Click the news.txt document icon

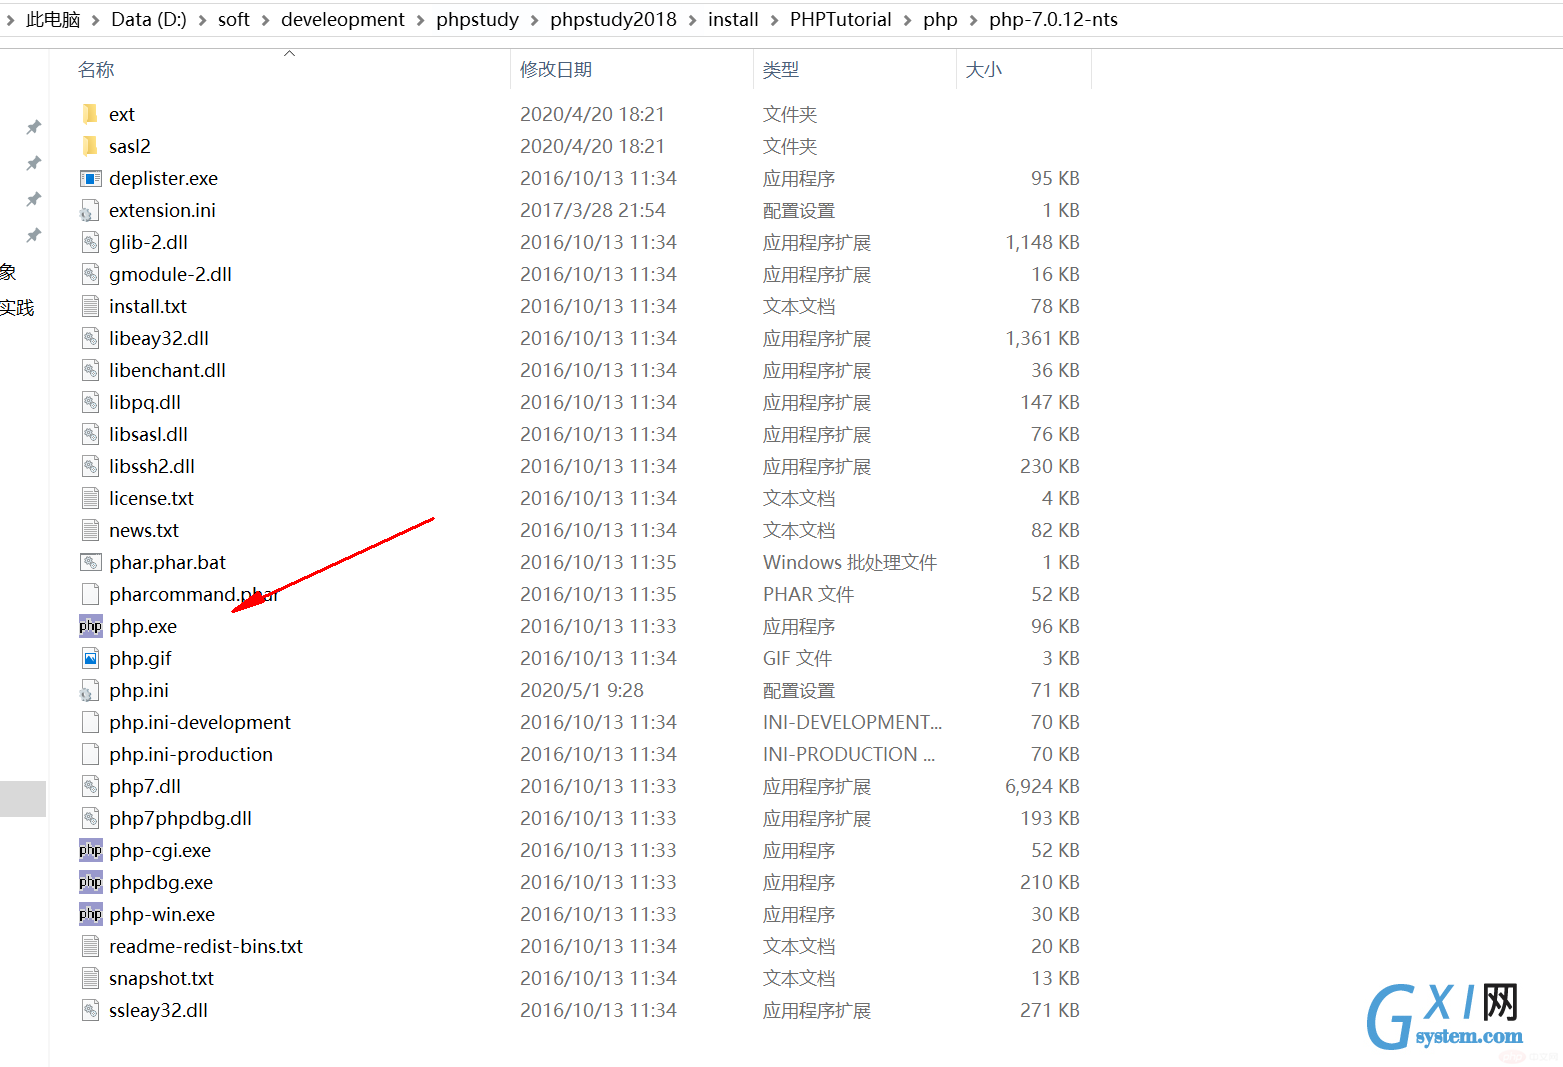90,530
